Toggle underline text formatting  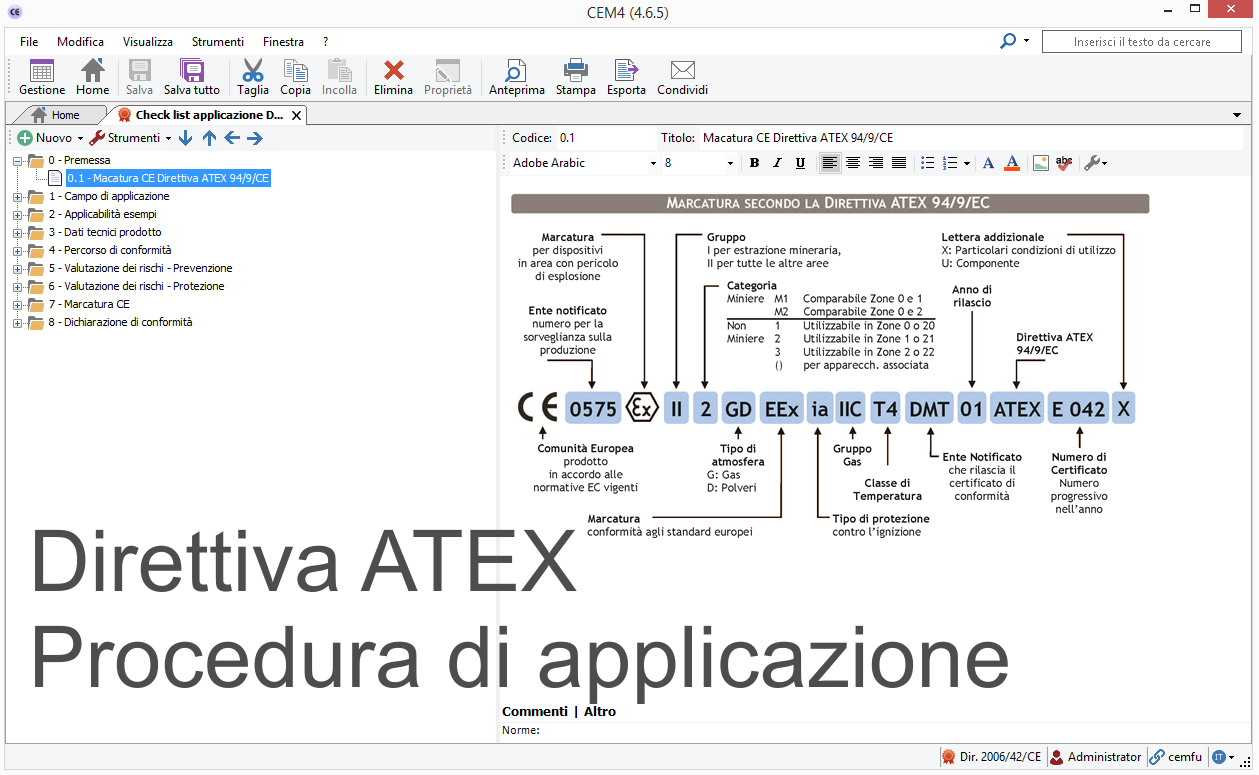tap(800, 163)
